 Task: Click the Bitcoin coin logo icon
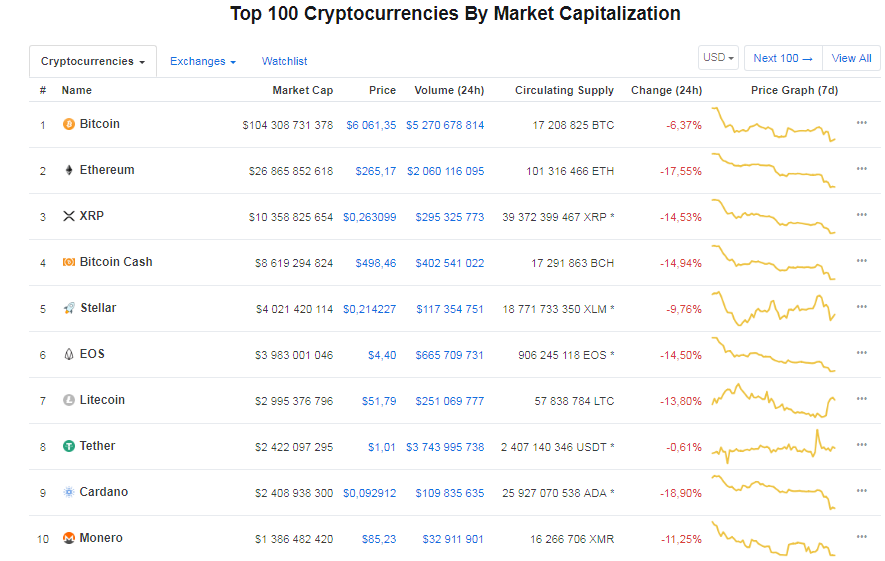(69, 125)
